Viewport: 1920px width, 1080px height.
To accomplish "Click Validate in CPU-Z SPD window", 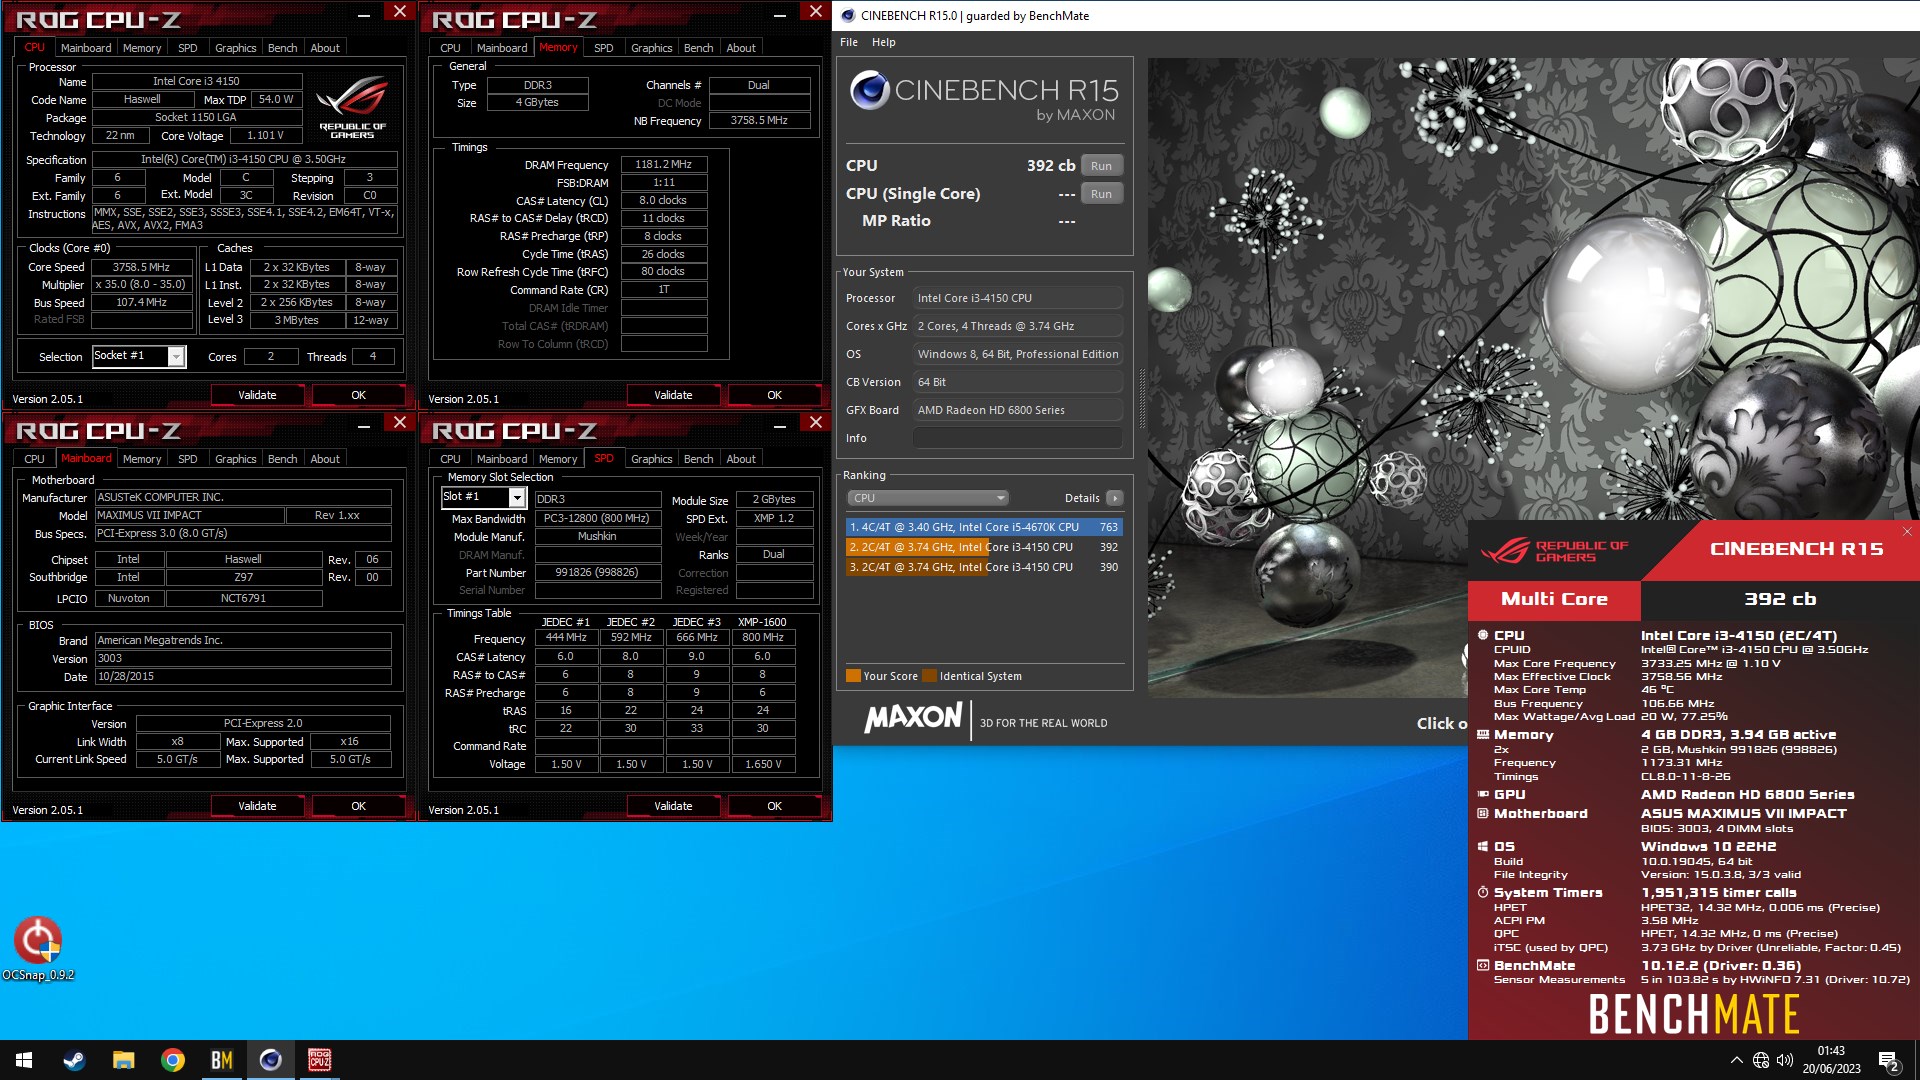I will pyautogui.click(x=673, y=806).
